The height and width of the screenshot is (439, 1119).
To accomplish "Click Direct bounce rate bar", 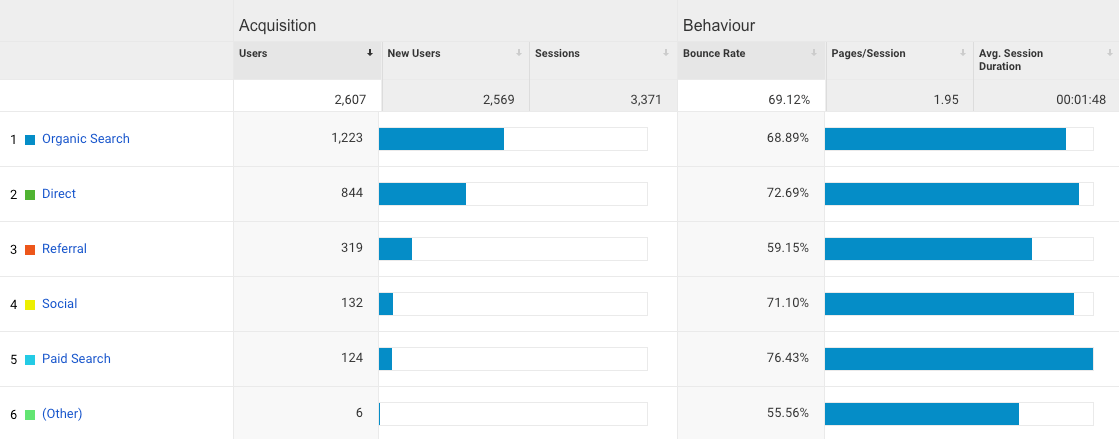I will [x=952, y=194].
